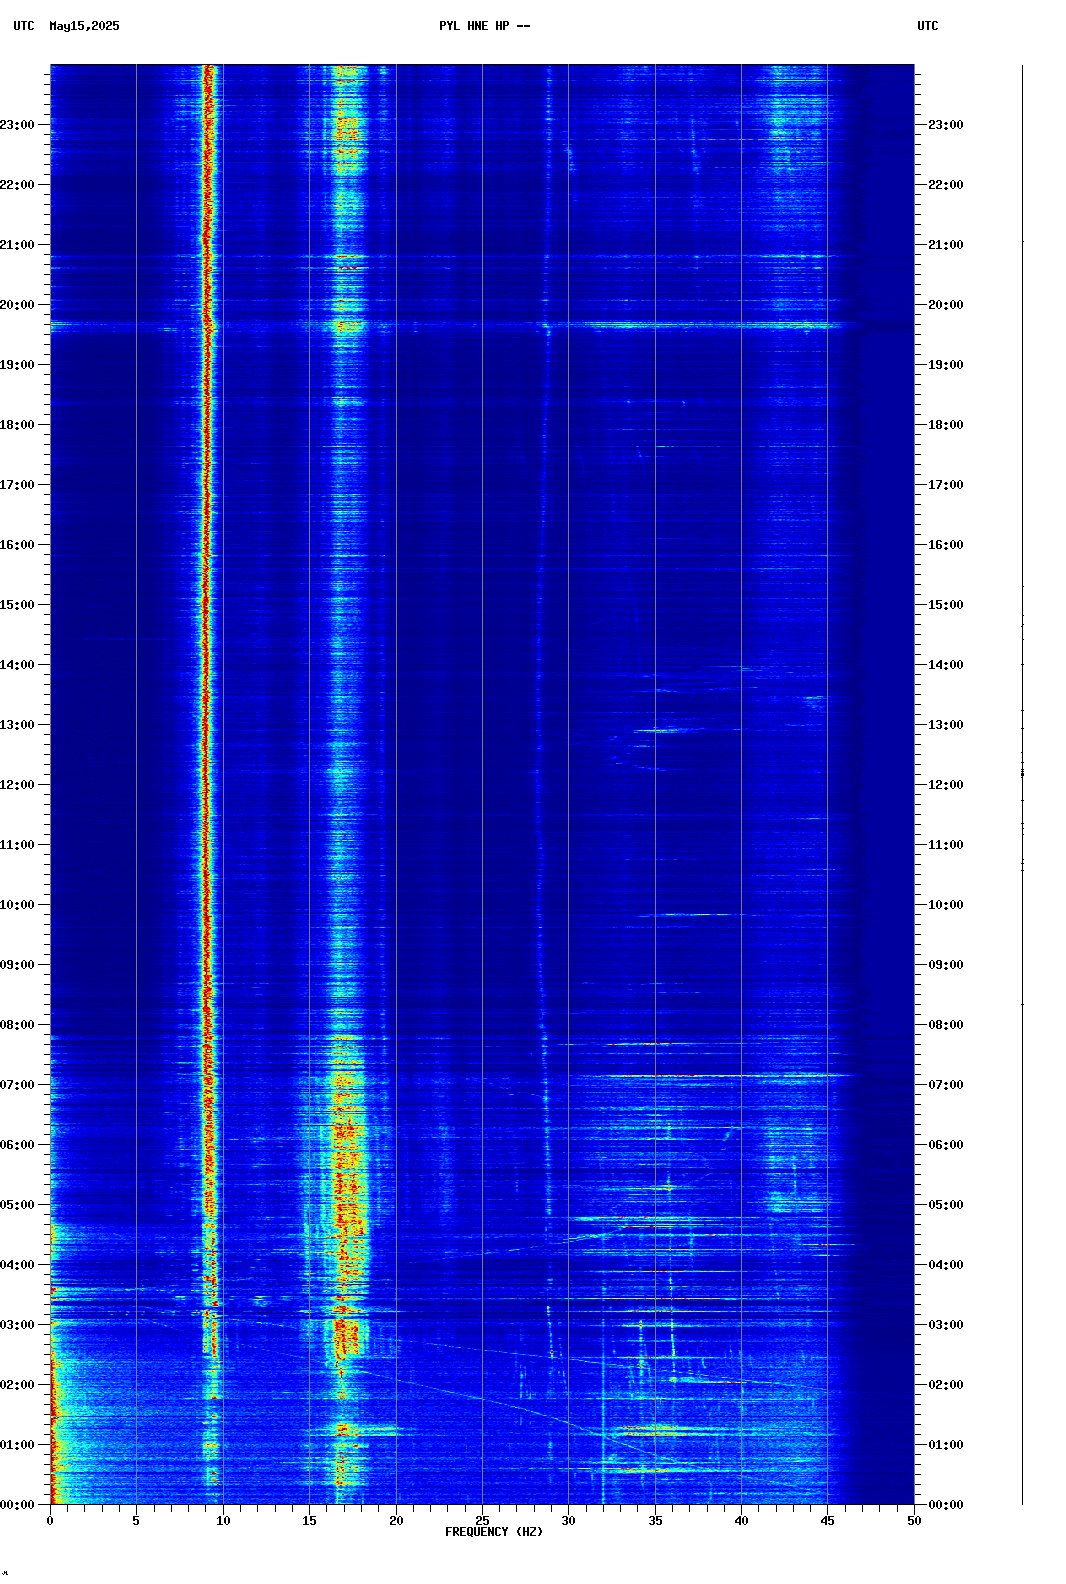1066x1584 pixels.
Task: Select the left 07:00 time label
Action: (17, 1085)
